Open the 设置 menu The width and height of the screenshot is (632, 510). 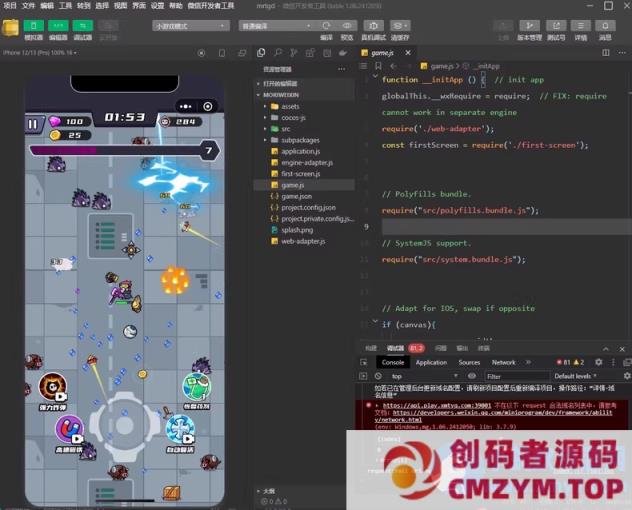[x=157, y=6]
